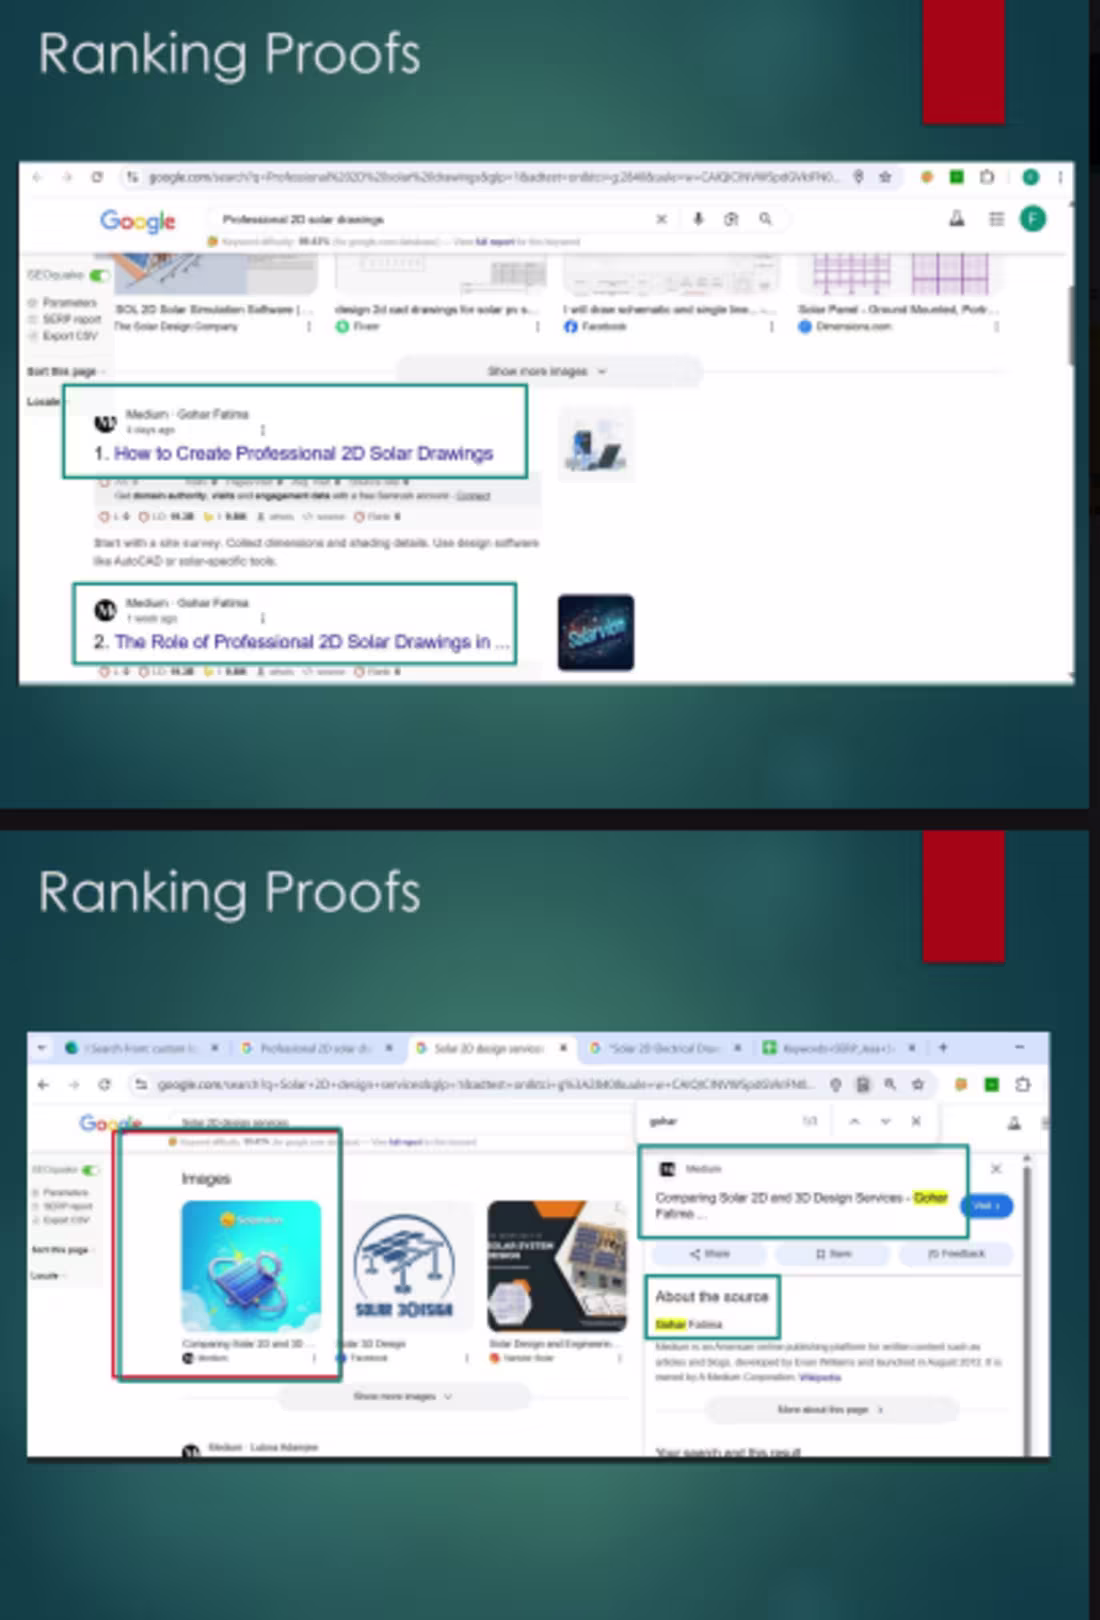Click bookmark star in lower slide's browser
1100x1620 pixels.
917,1084
